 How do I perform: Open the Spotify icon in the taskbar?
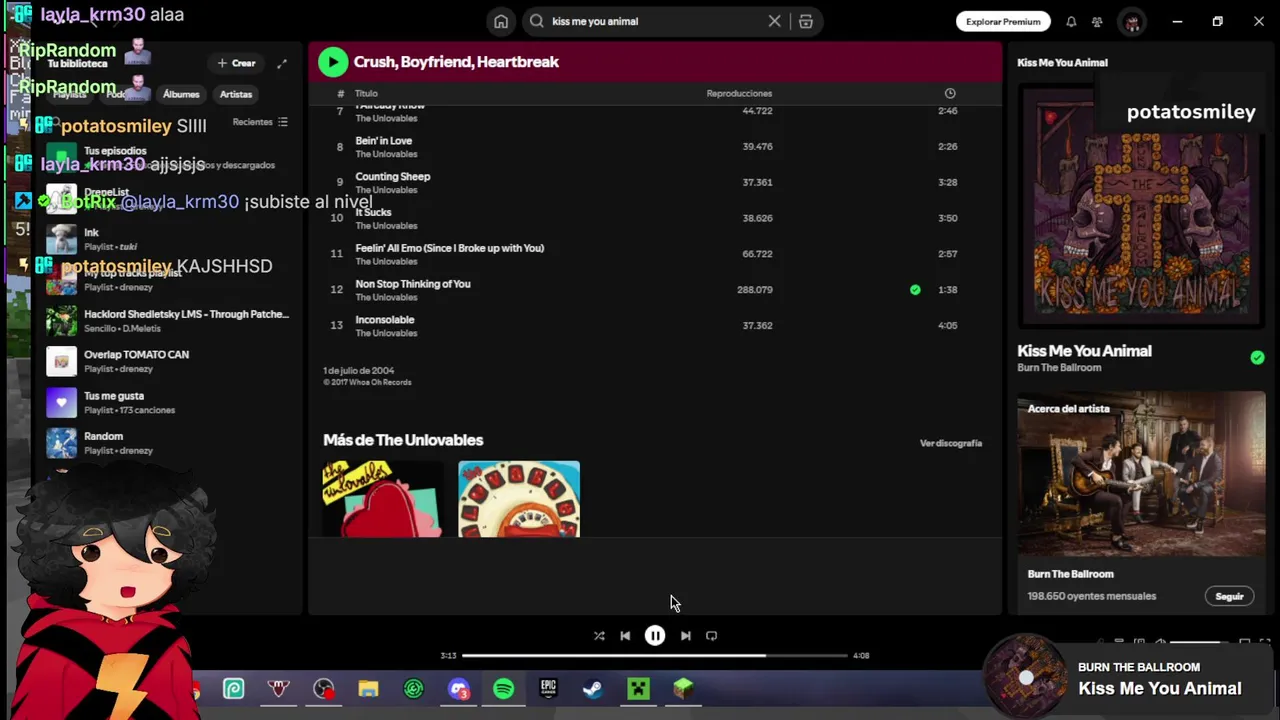click(503, 689)
